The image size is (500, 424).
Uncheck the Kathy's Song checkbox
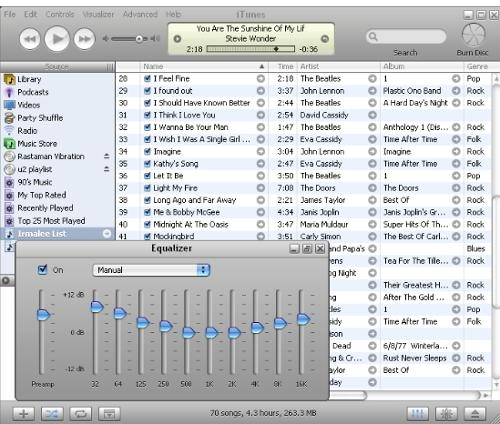coord(147,164)
